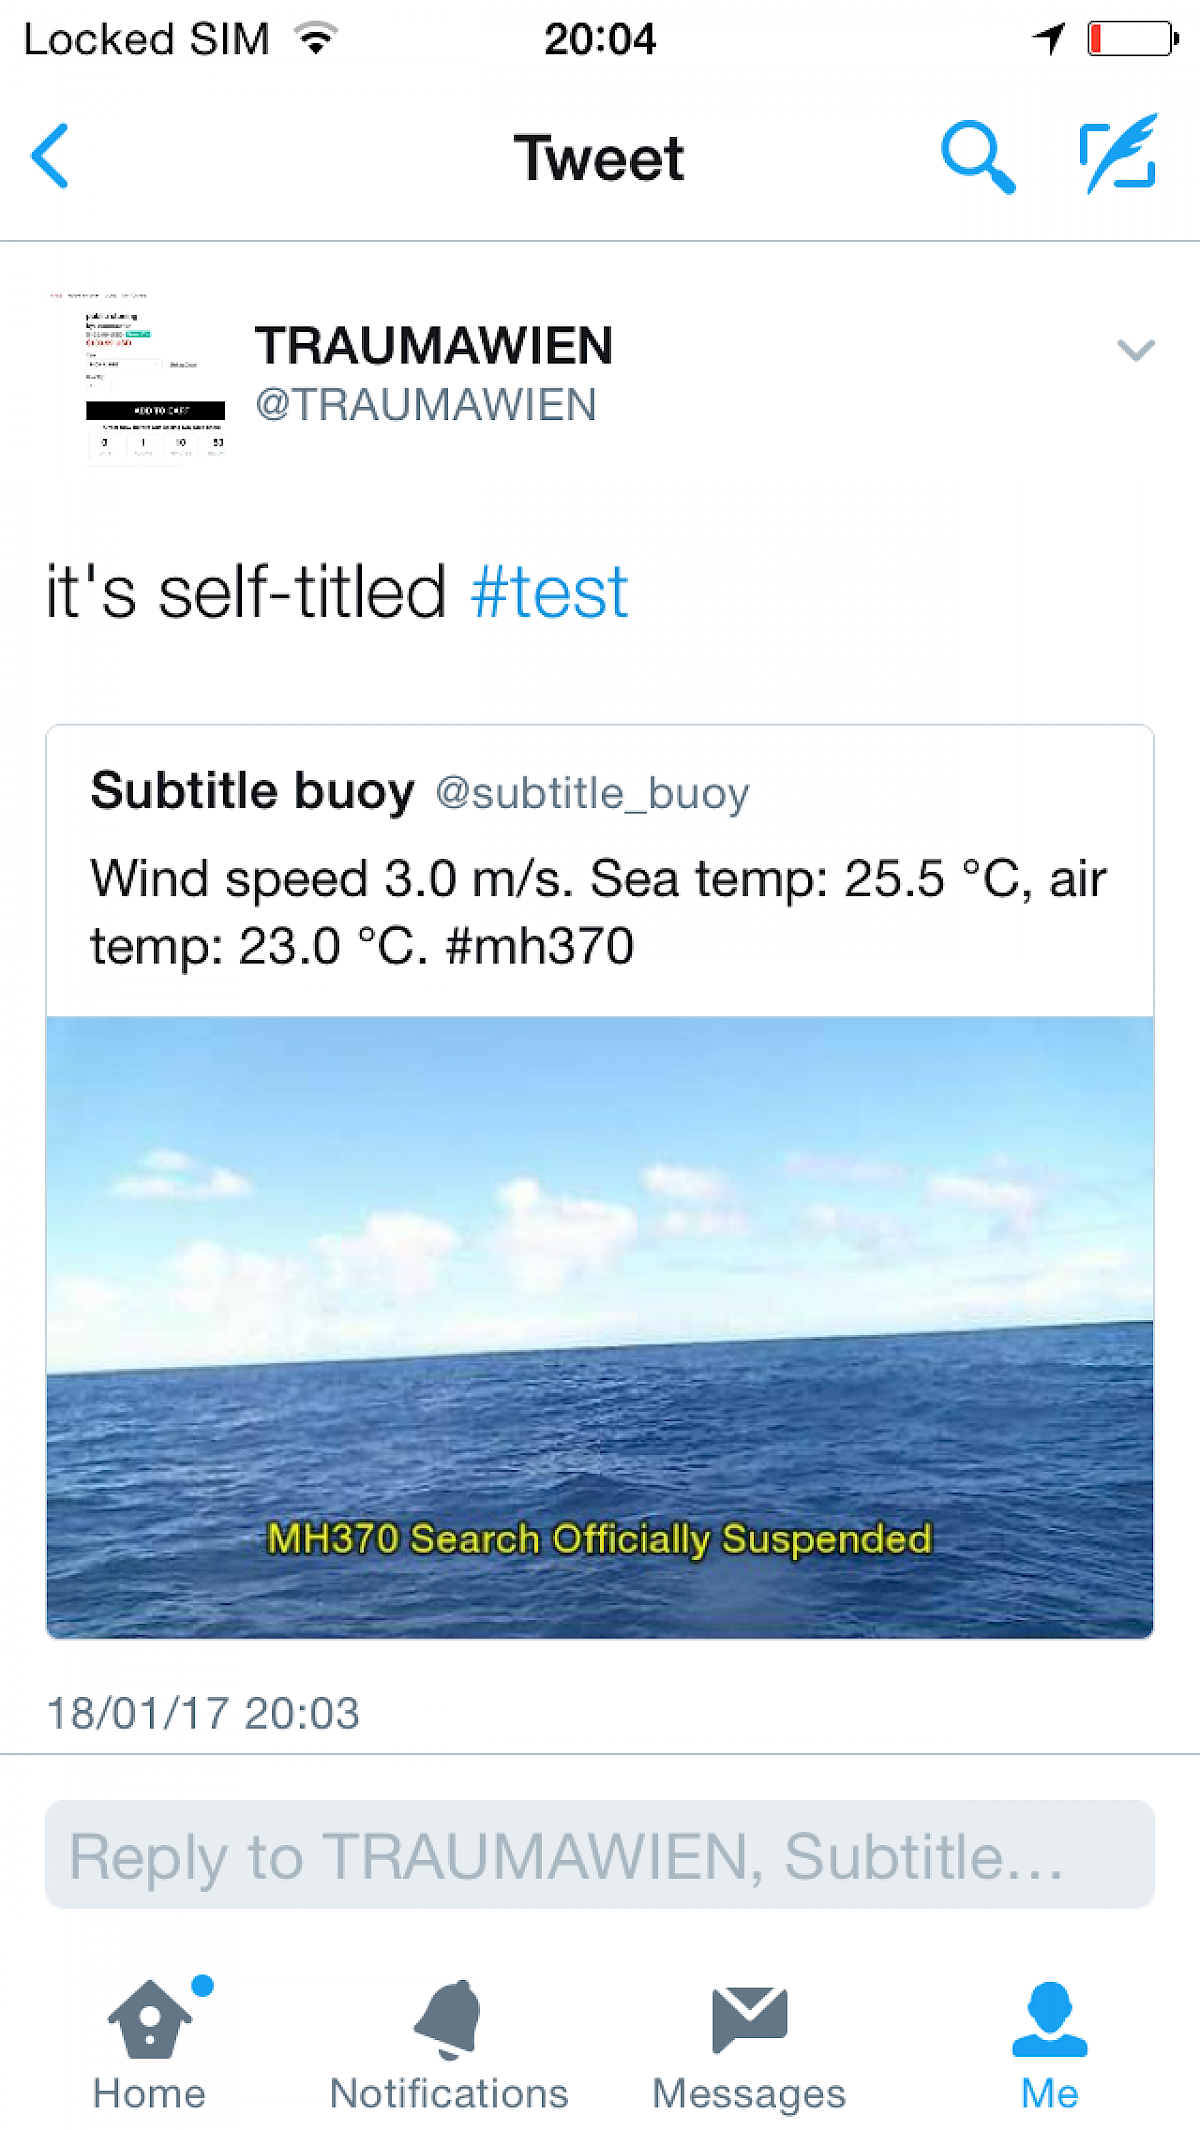Tap the battery indicator in status bar

(x=1132, y=40)
